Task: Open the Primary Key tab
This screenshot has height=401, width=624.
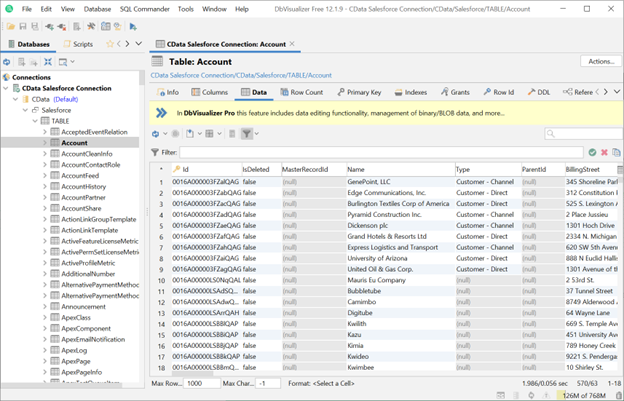Action: tap(358, 92)
